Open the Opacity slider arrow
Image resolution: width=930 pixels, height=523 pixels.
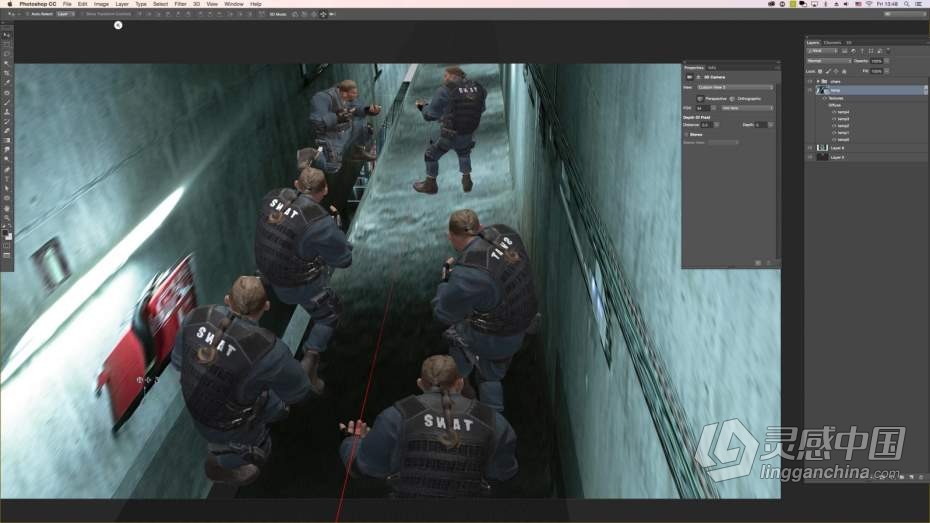pos(887,60)
